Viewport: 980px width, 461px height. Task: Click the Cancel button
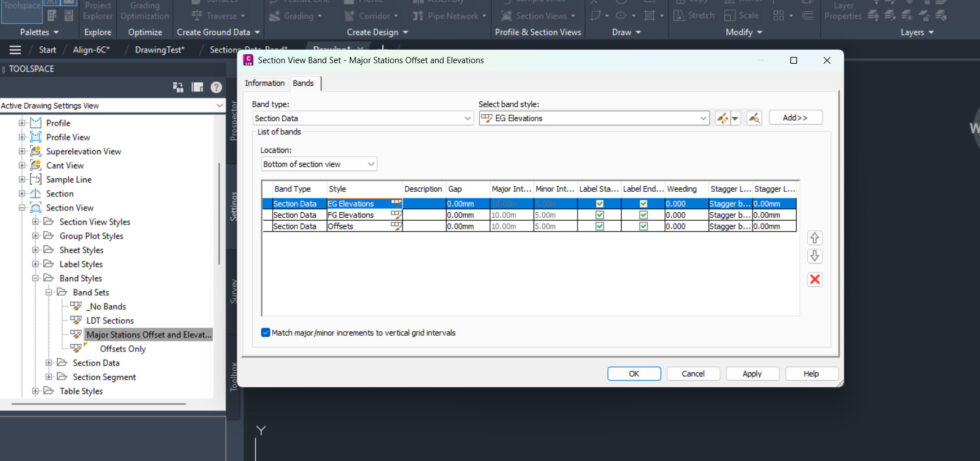[693, 374]
